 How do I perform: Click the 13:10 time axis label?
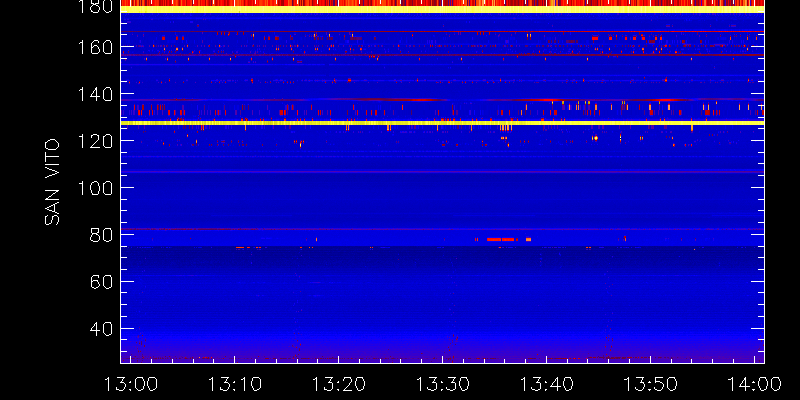(x=234, y=384)
